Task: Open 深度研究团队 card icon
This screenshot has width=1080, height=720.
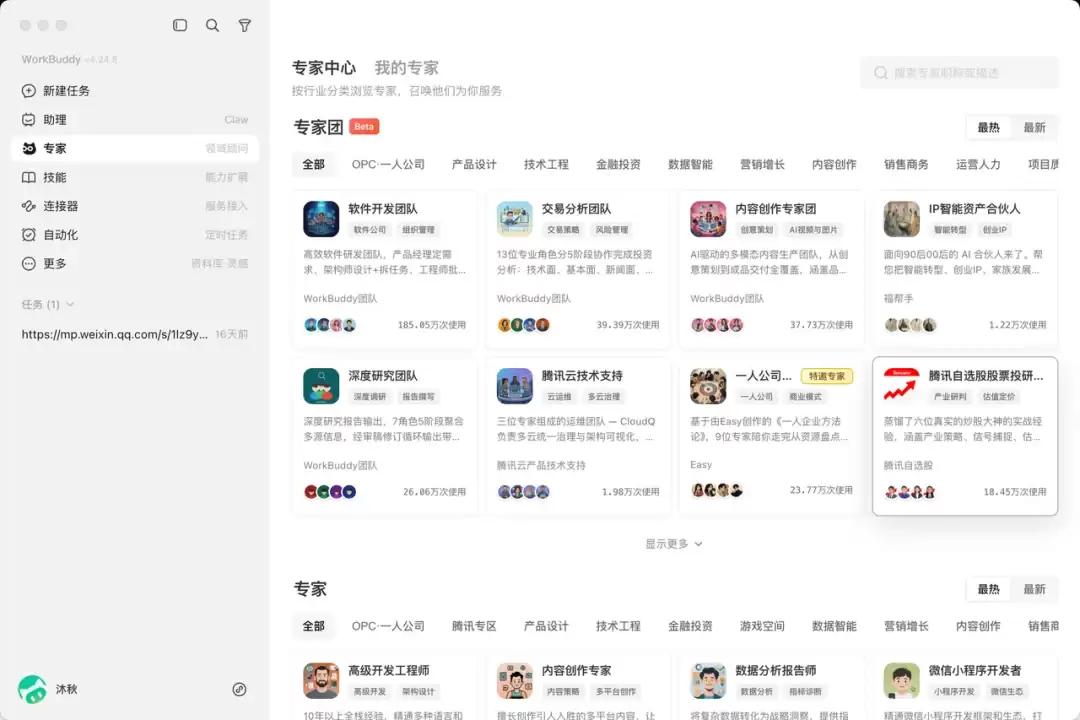Action: pos(321,386)
